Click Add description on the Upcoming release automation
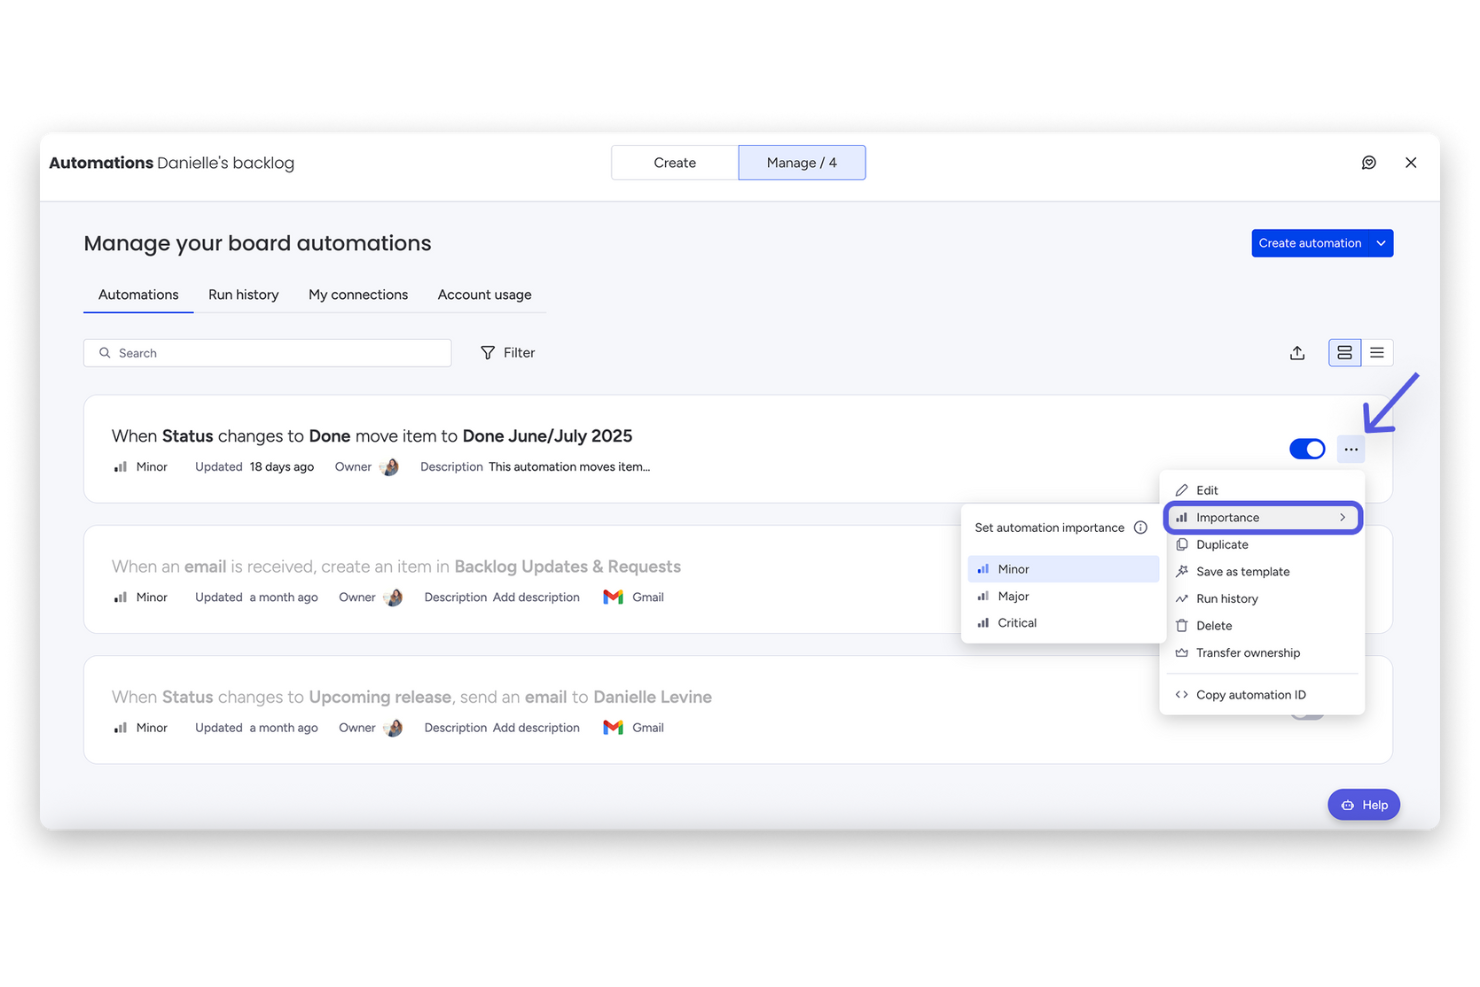The height and width of the screenshot is (987, 1480). pos(536,727)
